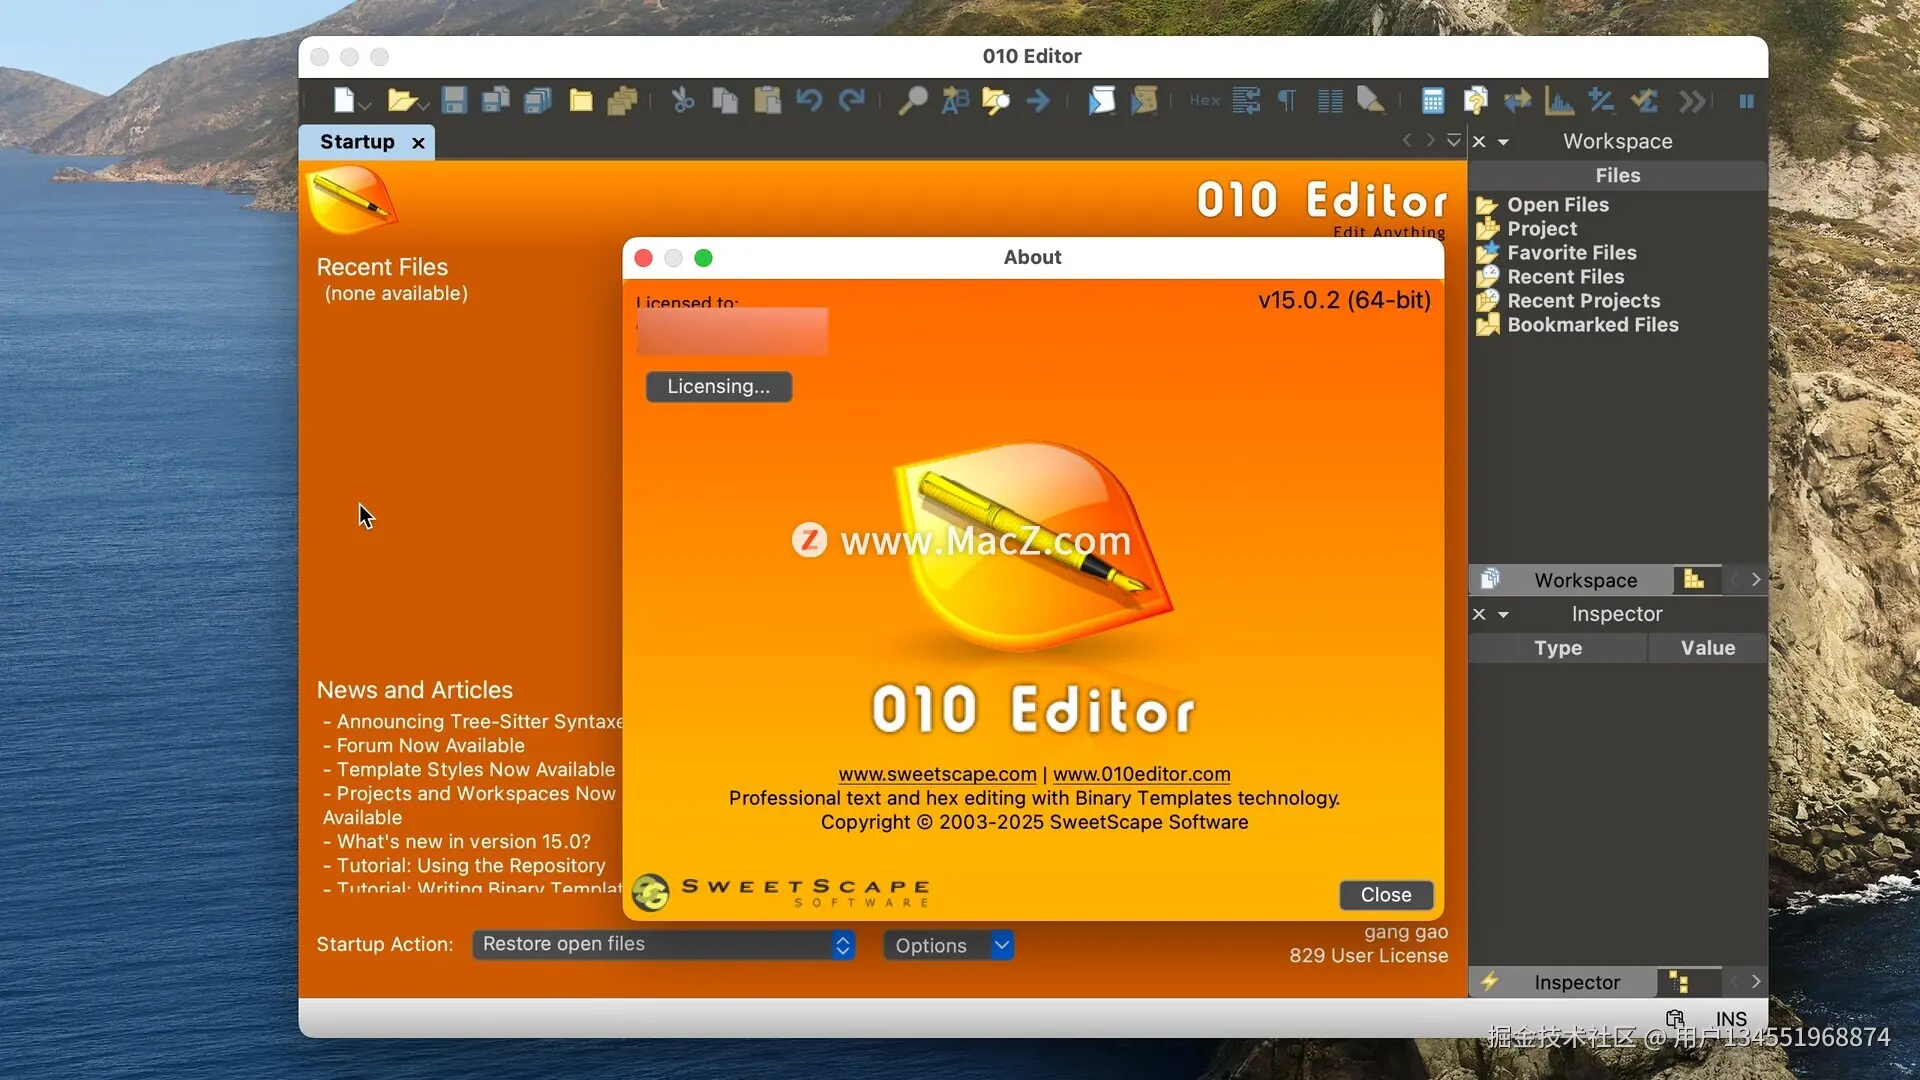
Task: Toggle Hex edit mode in toolbar
Action: pos(1204,101)
